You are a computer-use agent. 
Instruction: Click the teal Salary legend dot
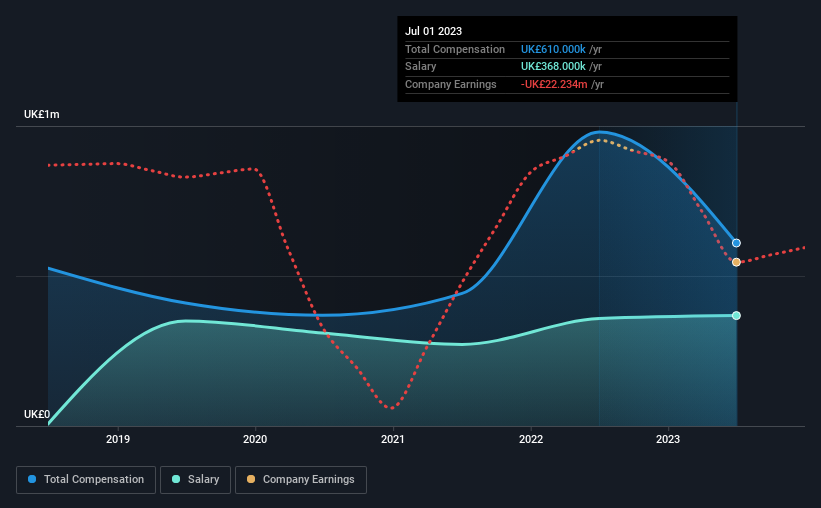[x=176, y=479]
